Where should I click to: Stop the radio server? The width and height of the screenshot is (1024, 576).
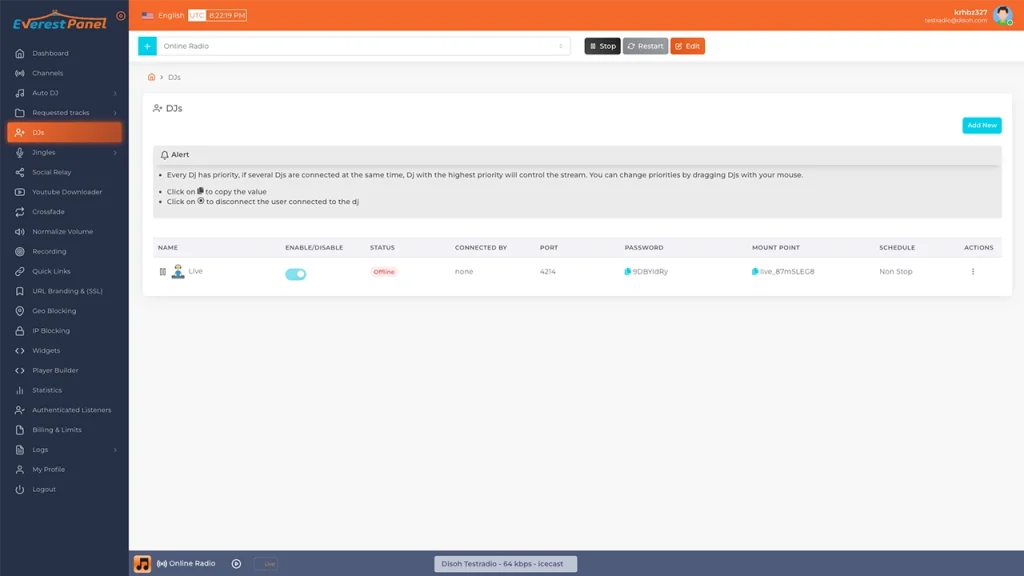click(602, 46)
